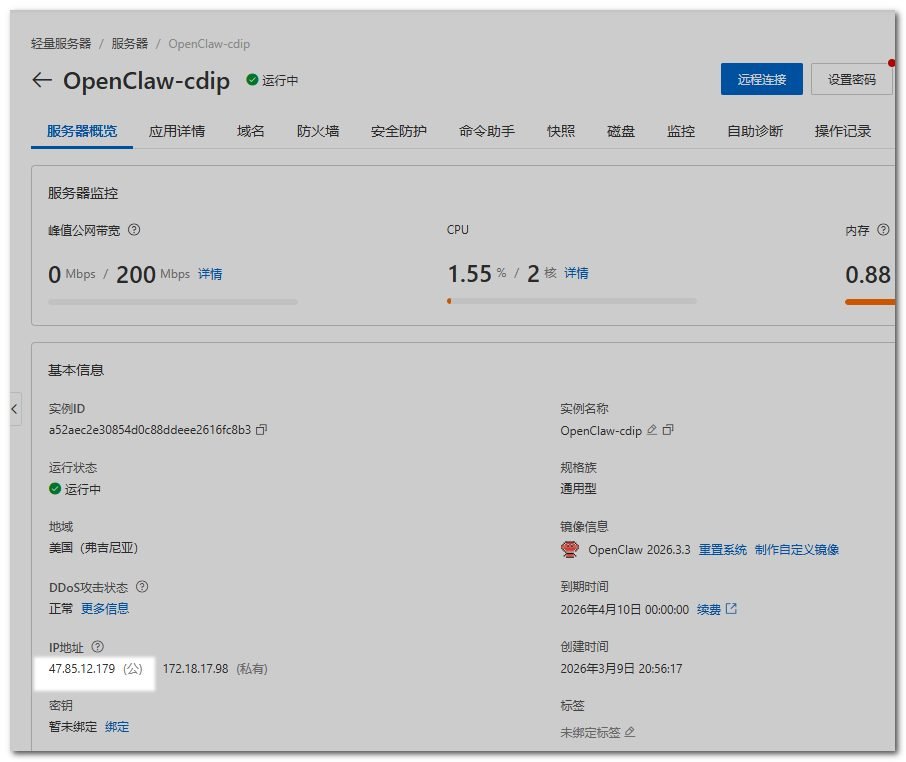This screenshot has height=762, width=906.
Task: Click 制作自定义镜像 link
Action: tap(797, 549)
